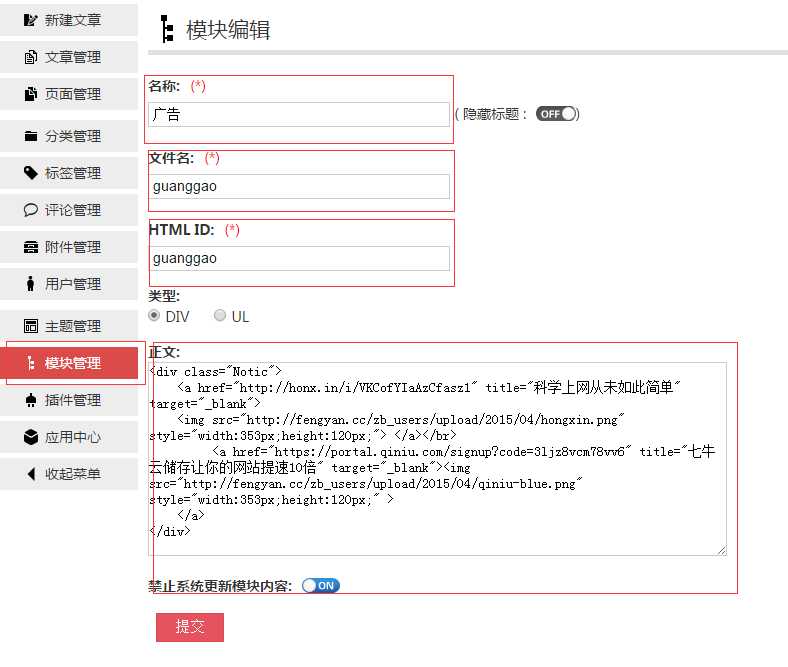The height and width of the screenshot is (667, 788).
Task: Open 用户管理 in the sidebar
Action: coord(69,284)
